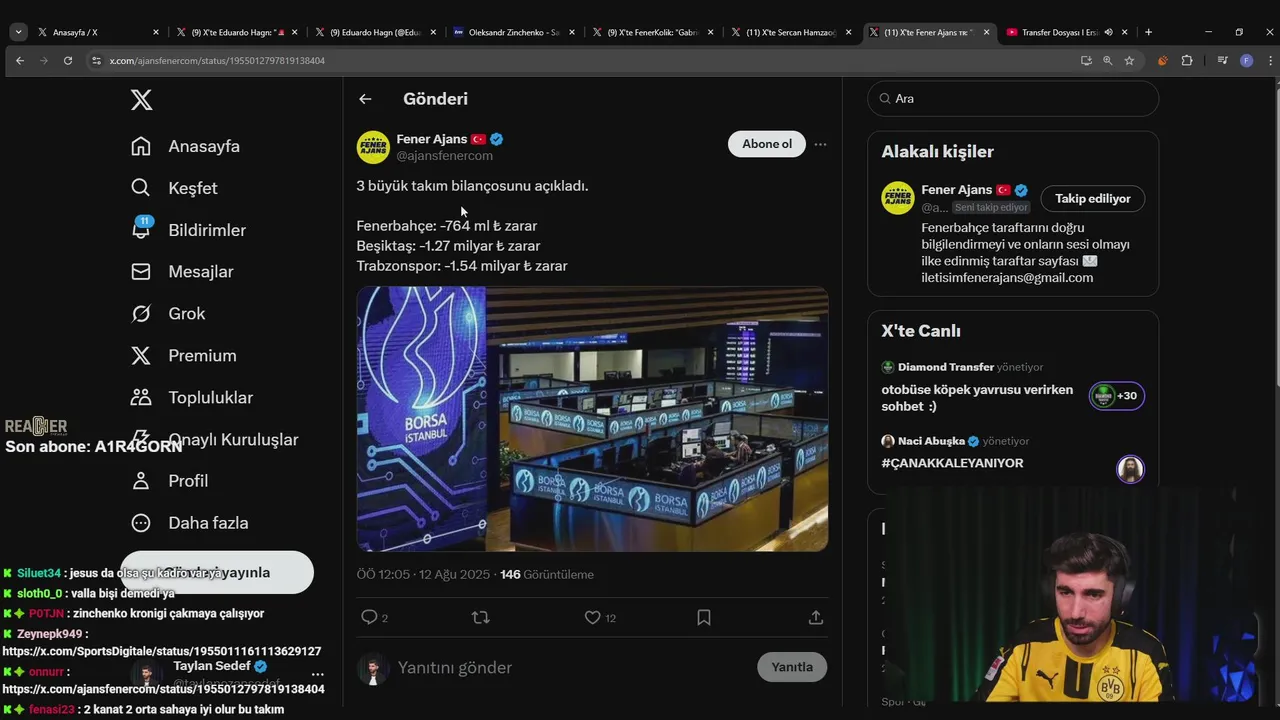Open the browser media control icon
This screenshot has height=720, width=1280.
coord(1222,61)
